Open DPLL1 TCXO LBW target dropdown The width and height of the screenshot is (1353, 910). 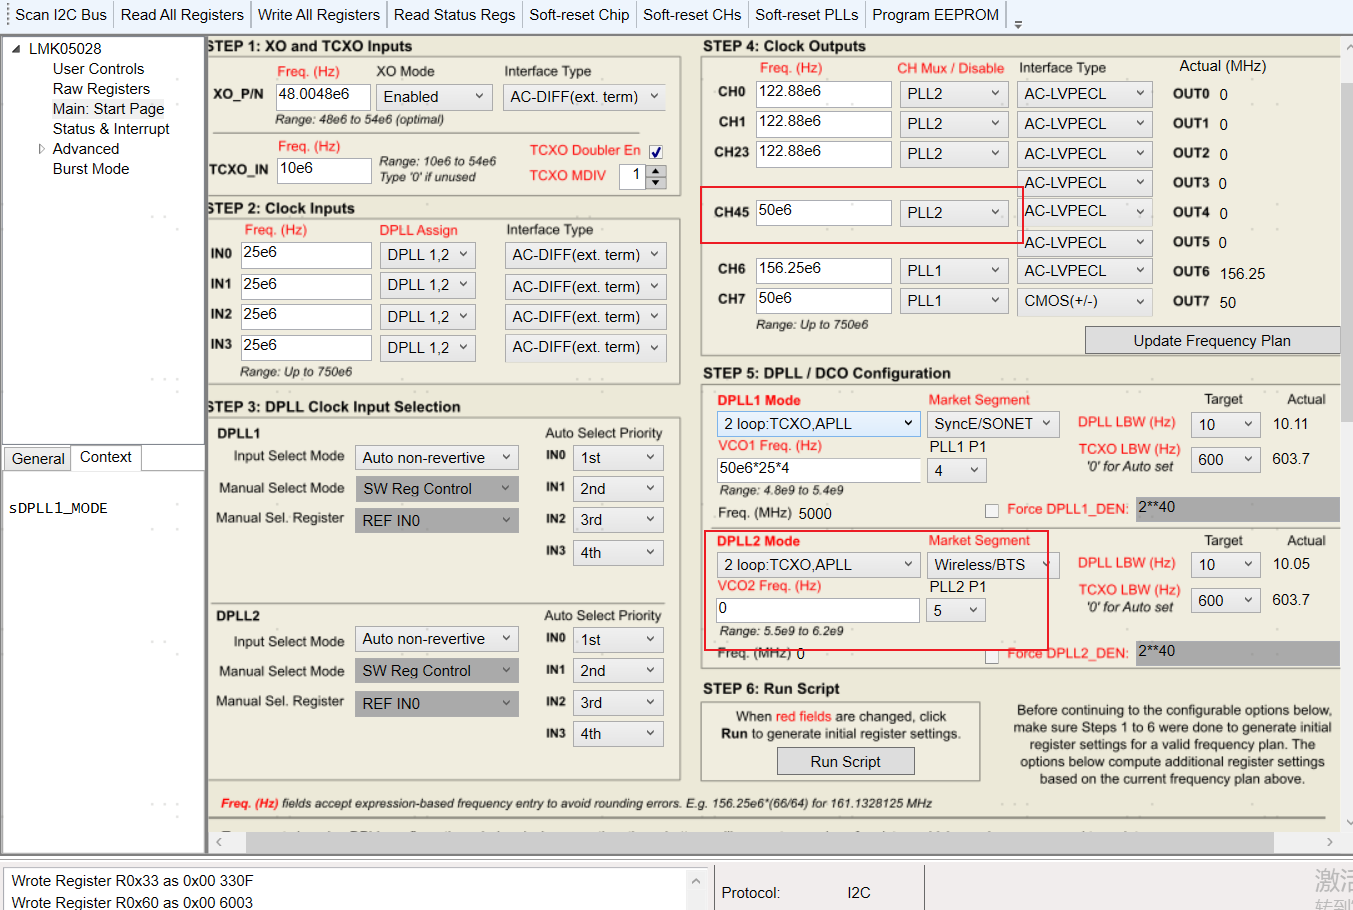point(1225,460)
